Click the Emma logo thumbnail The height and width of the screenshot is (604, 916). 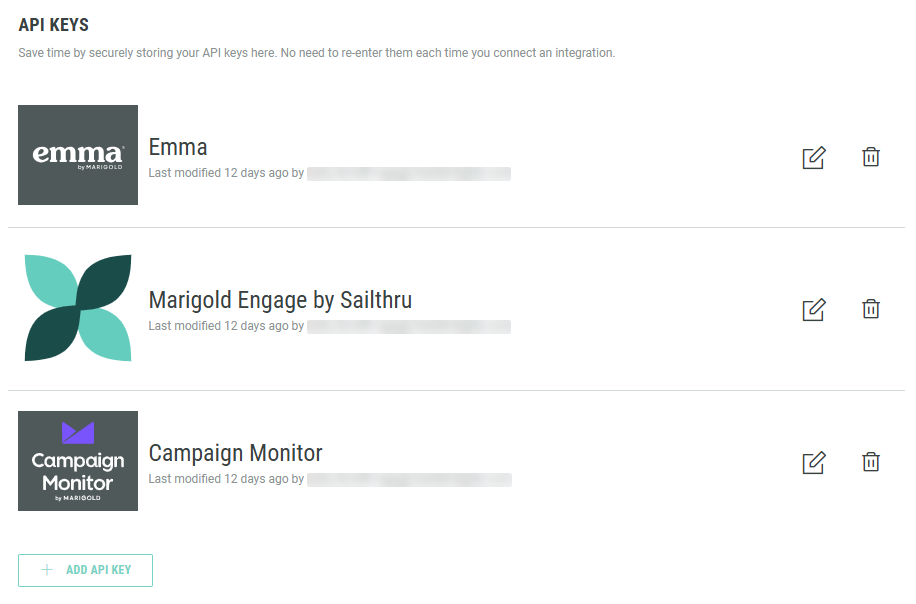(x=78, y=155)
